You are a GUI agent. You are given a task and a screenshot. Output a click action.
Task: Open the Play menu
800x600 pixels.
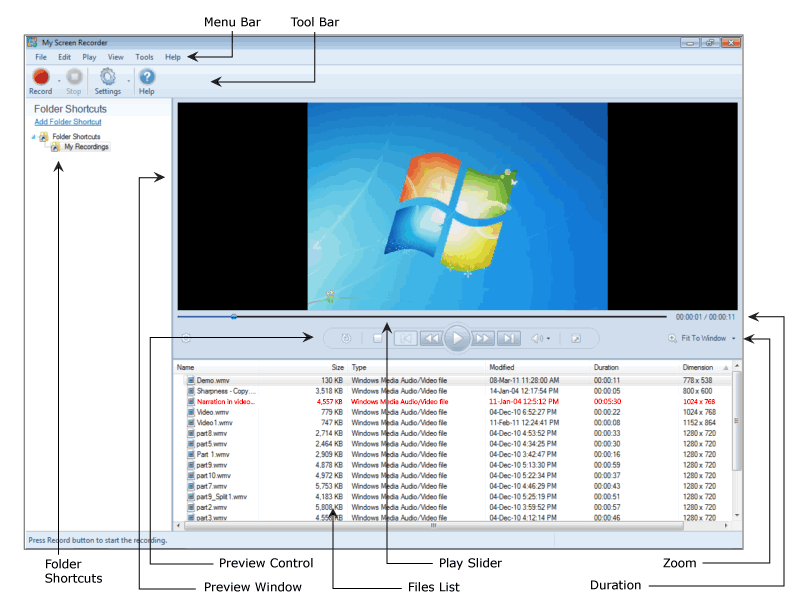coord(90,57)
